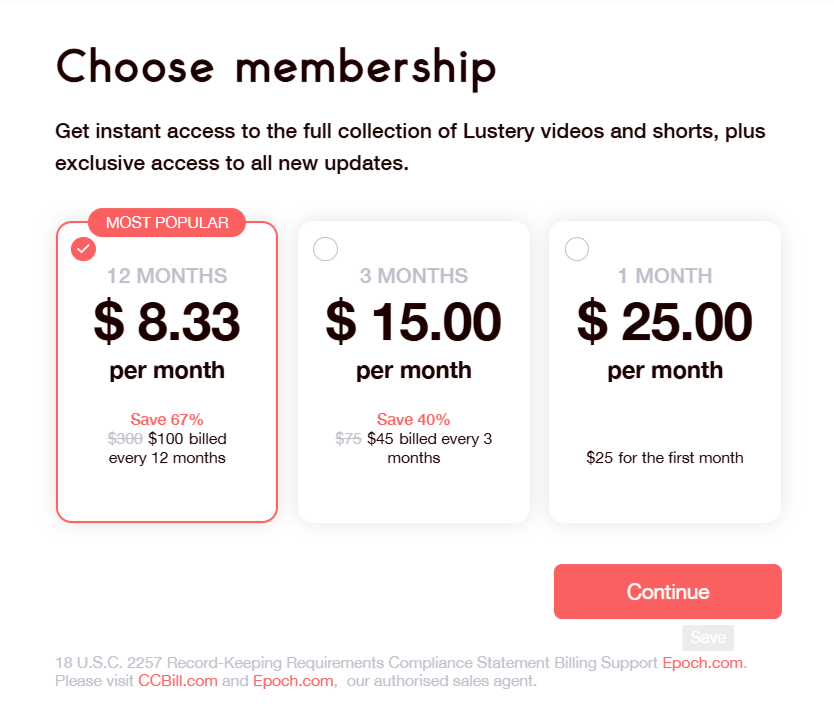
Task: Click the "12 MONTHS" plan title
Action: tap(167, 276)
